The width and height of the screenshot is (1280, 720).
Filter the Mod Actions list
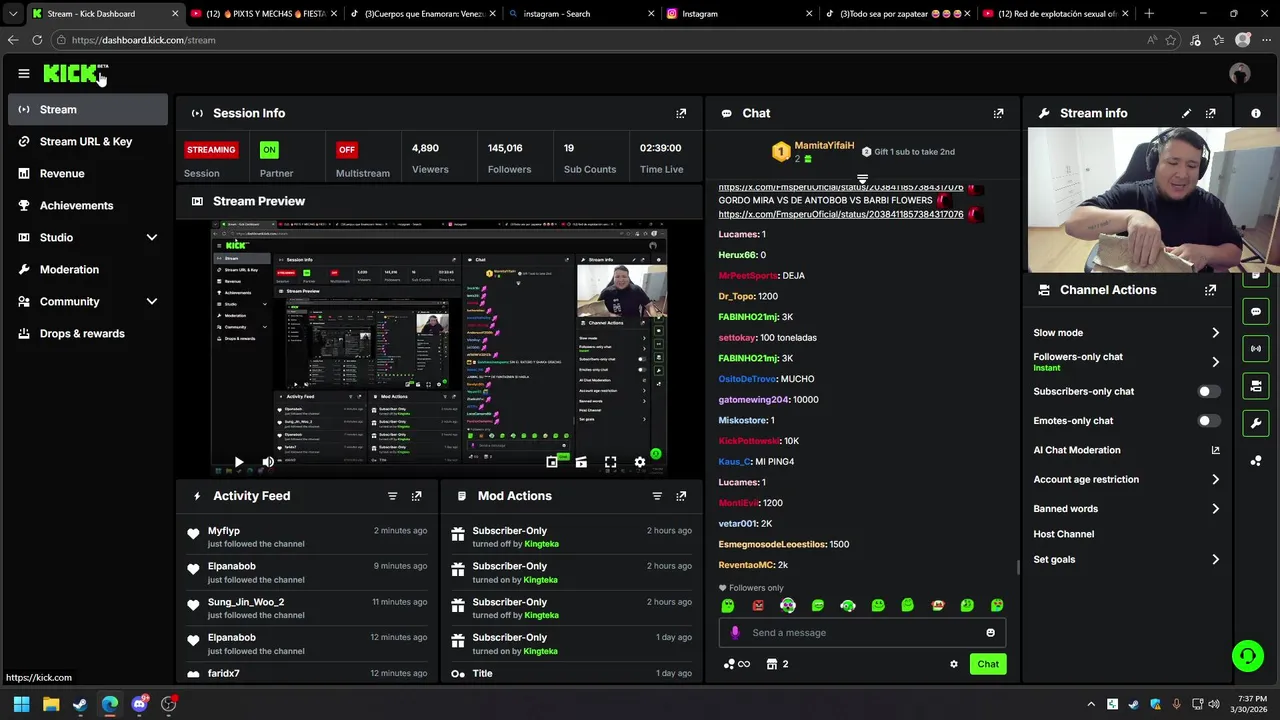657,496
